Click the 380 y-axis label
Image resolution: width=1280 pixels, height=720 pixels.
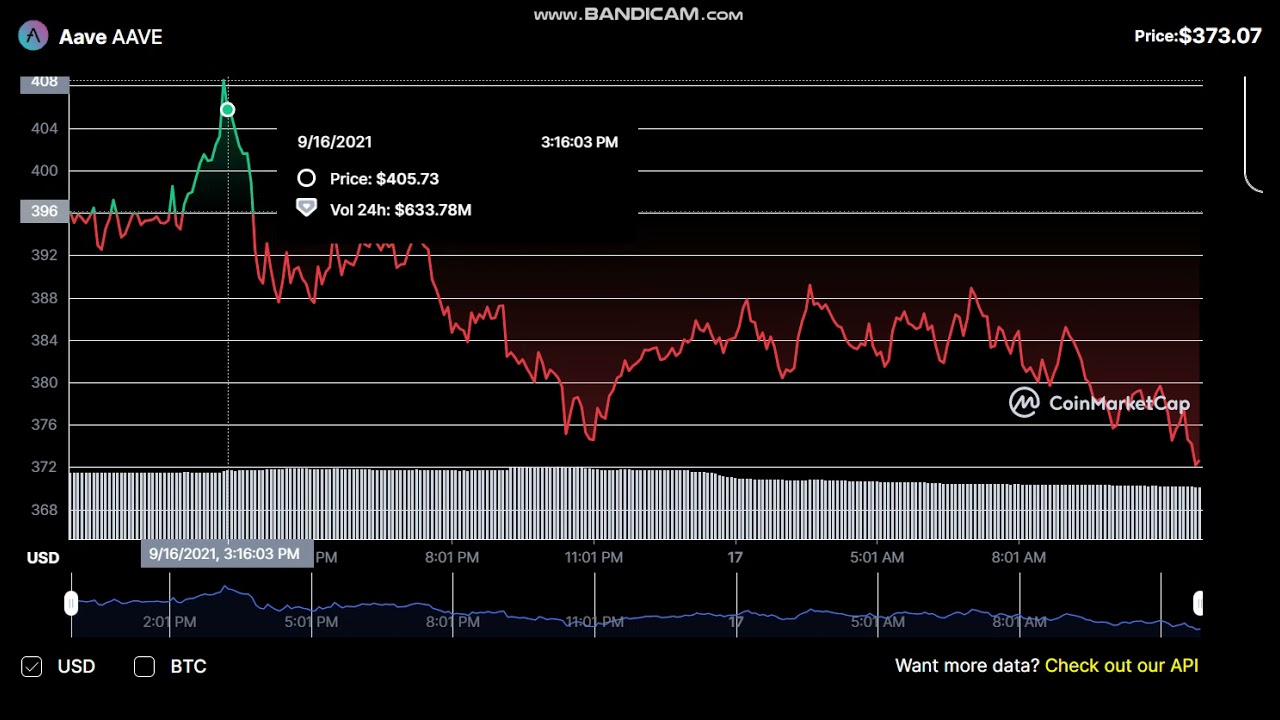(44, 382)
